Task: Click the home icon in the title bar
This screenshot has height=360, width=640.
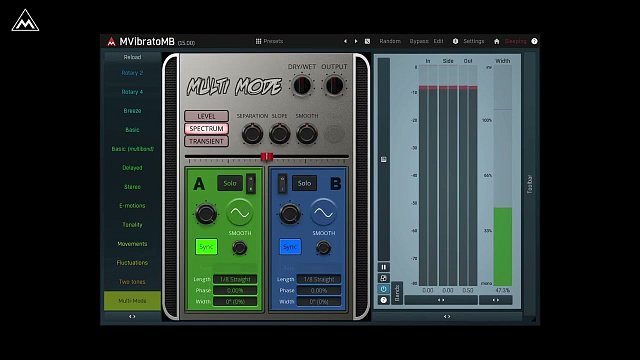Action: 496,41
